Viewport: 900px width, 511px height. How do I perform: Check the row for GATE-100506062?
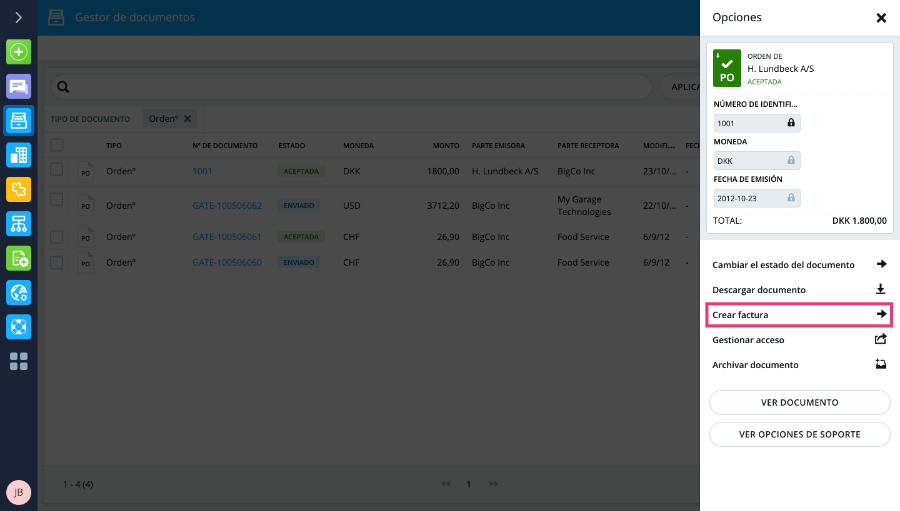(x=57, y=199)
